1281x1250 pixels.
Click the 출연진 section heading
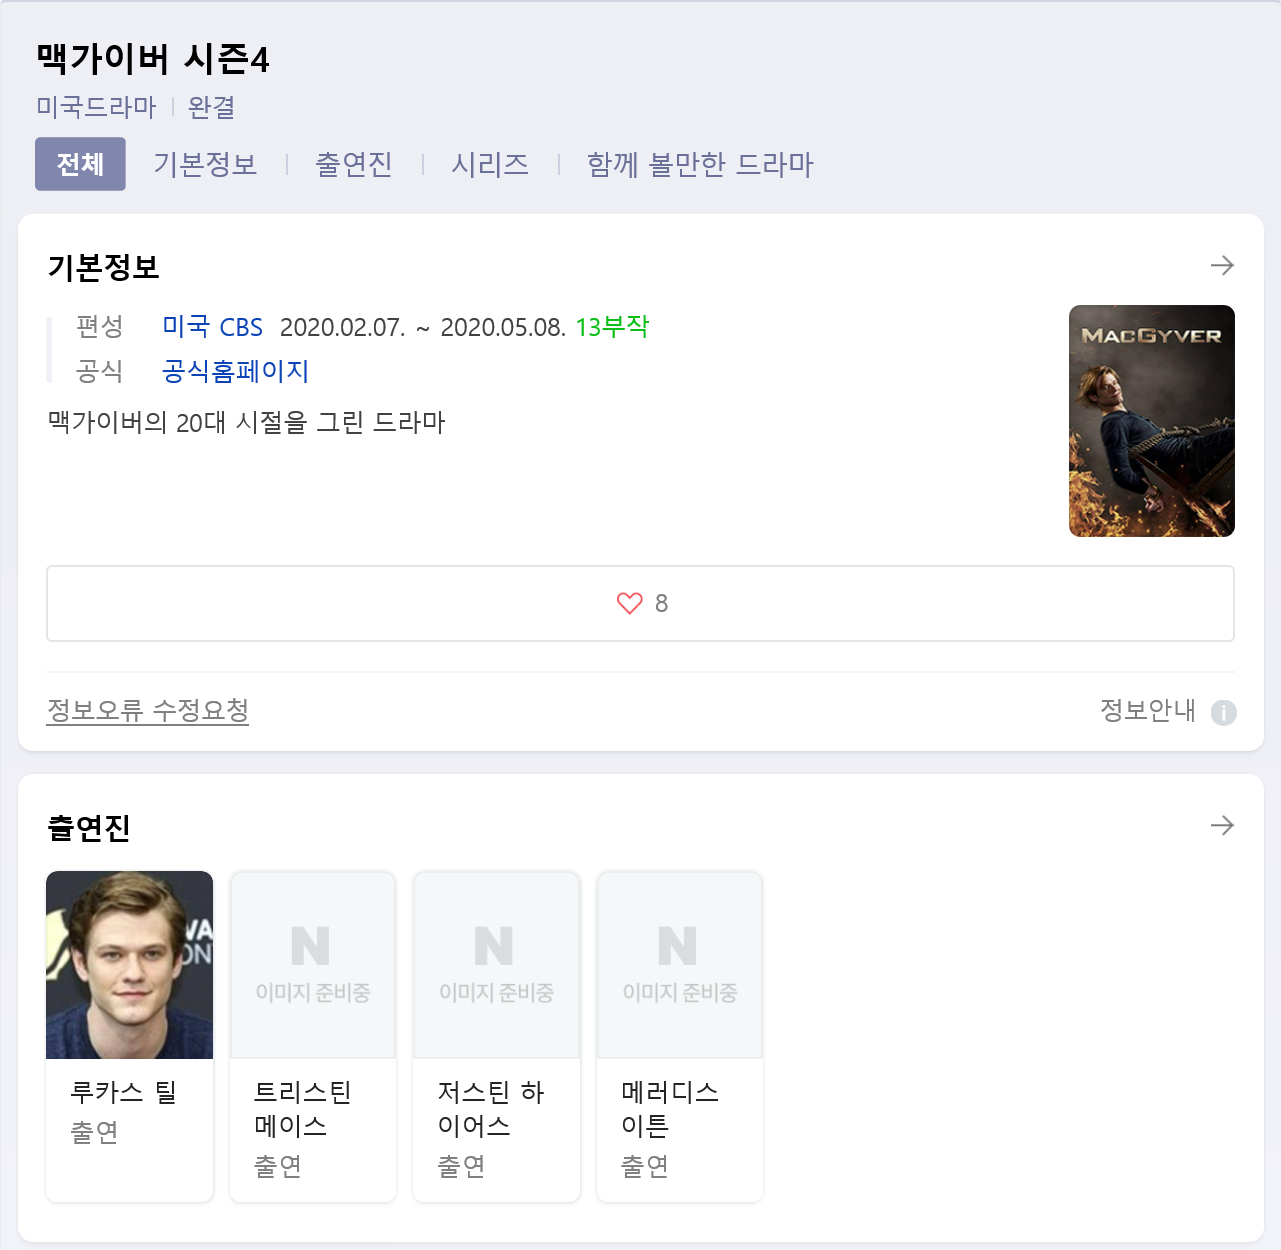tap(89, 827)
